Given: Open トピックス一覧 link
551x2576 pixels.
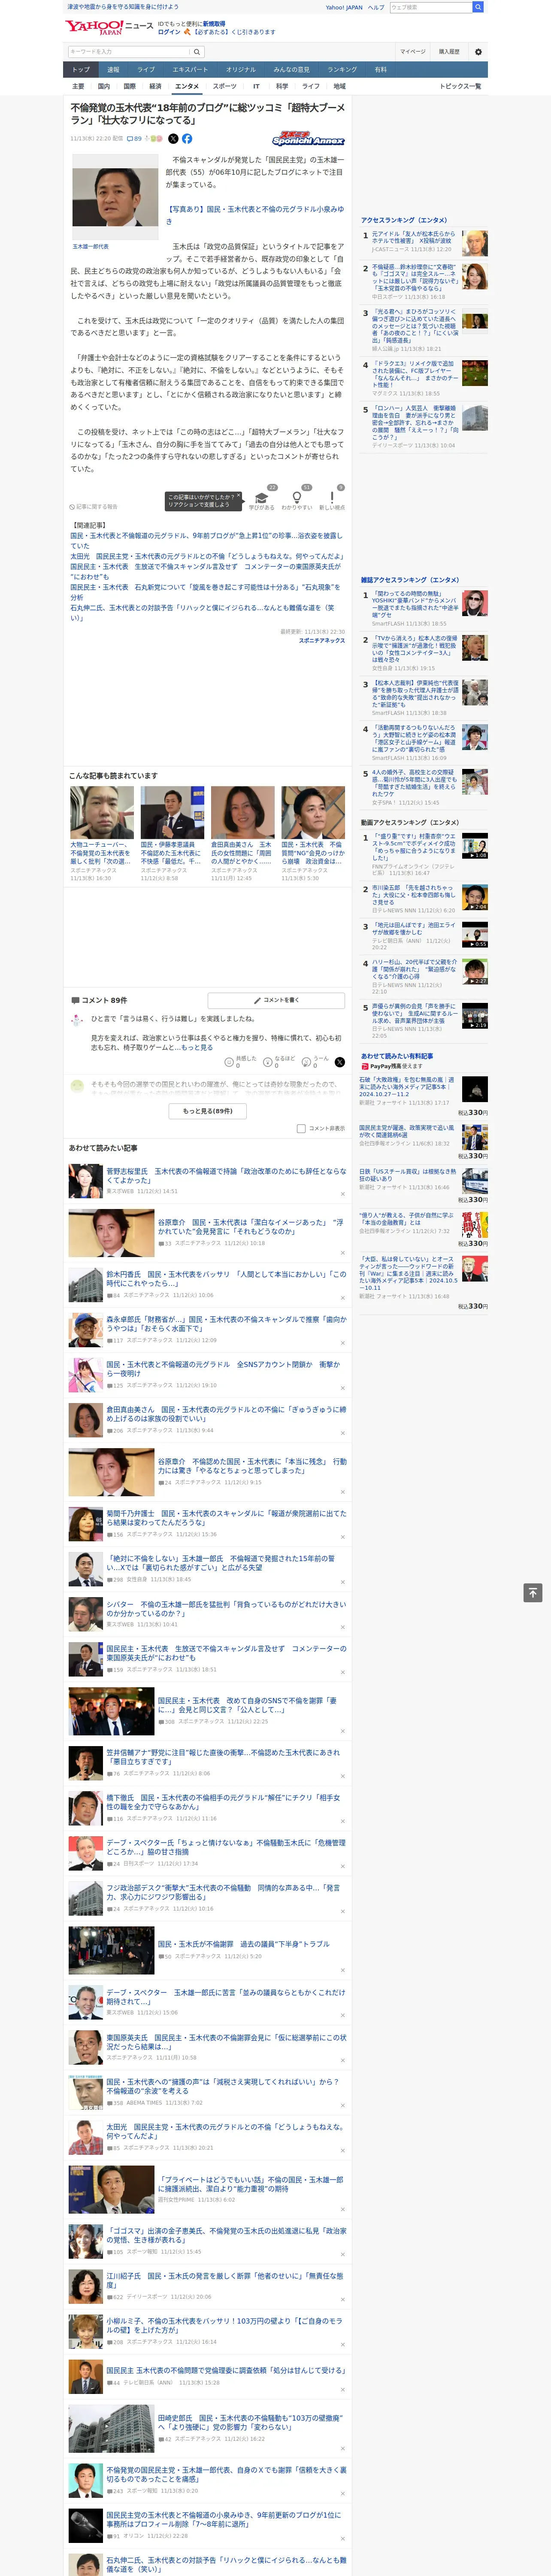Looking at the screenshot, I should (460, 86).
